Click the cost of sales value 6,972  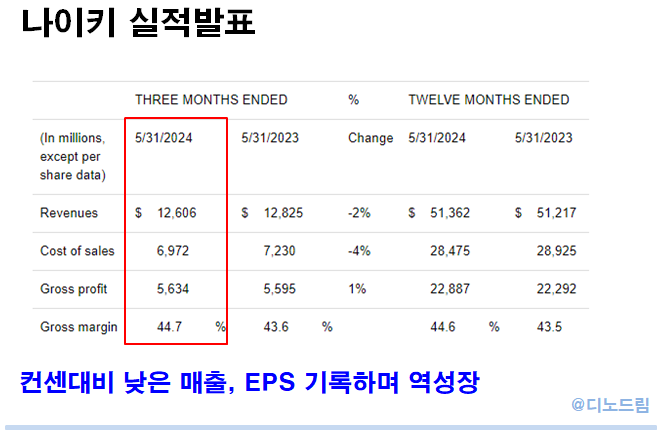(x=173, y=251)
